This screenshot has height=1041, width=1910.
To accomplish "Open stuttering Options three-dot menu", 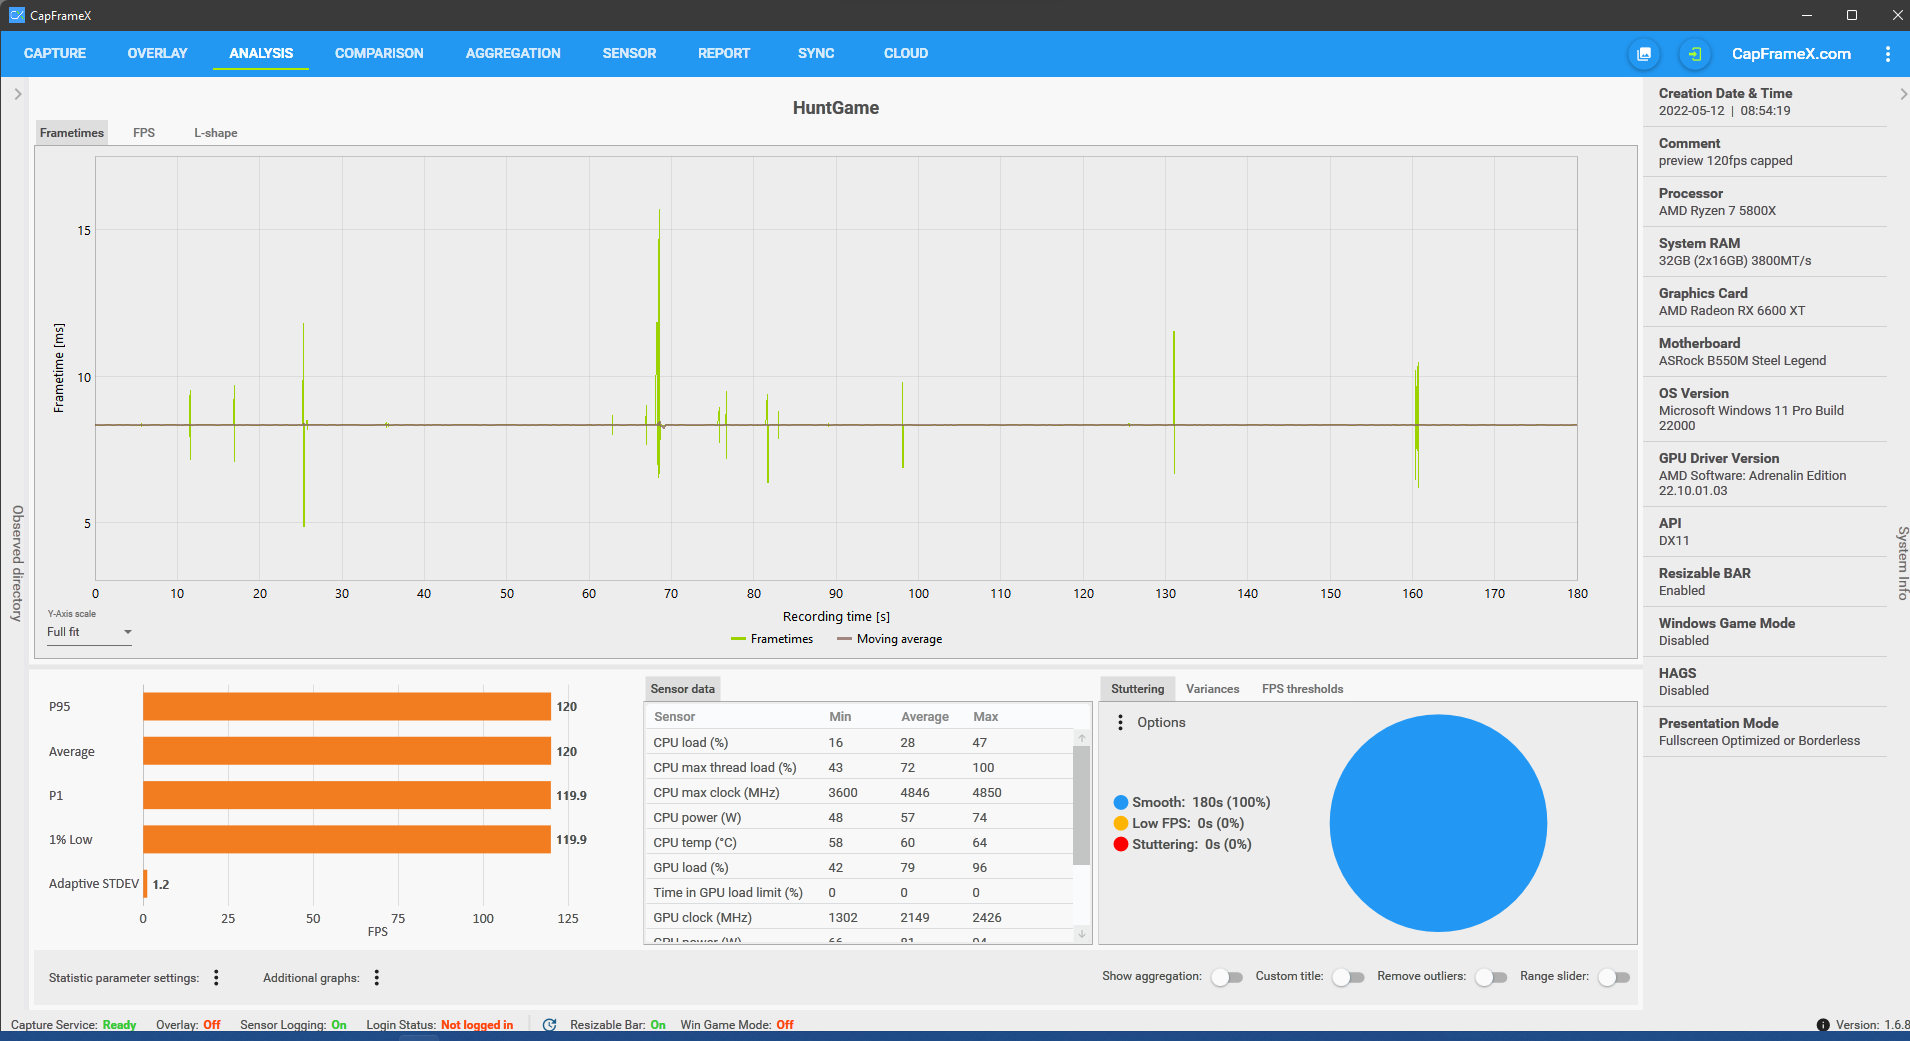I will point(1120,722).
